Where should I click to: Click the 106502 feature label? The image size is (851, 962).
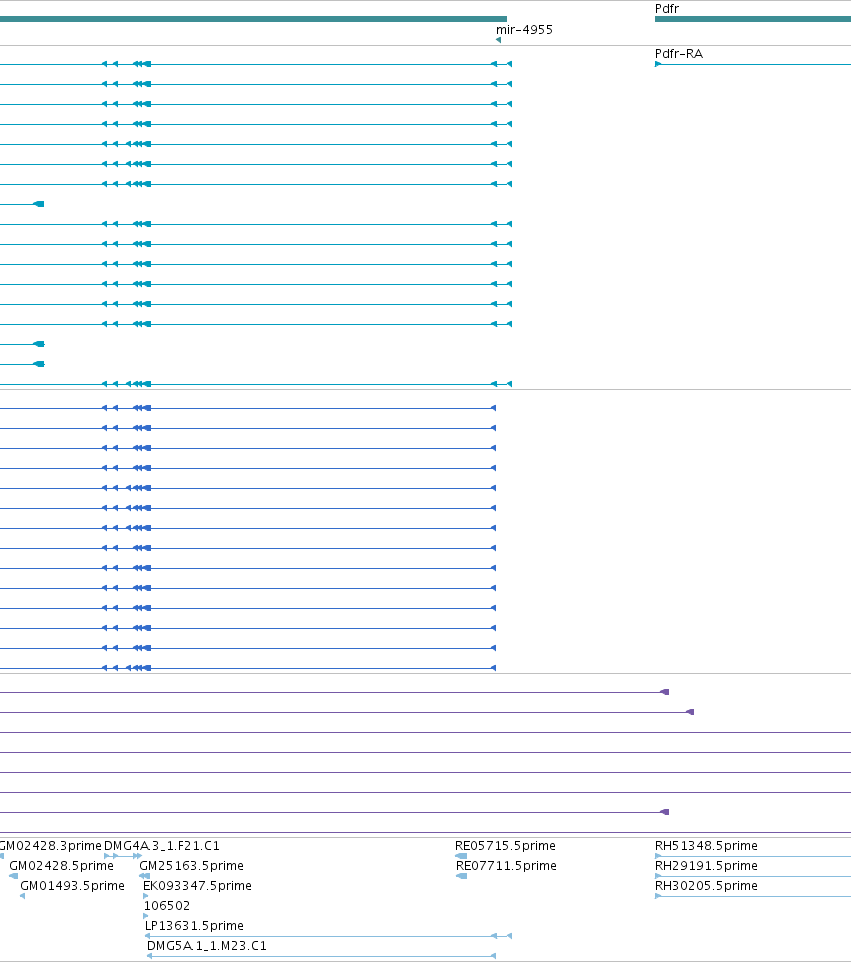click(167, 906)
